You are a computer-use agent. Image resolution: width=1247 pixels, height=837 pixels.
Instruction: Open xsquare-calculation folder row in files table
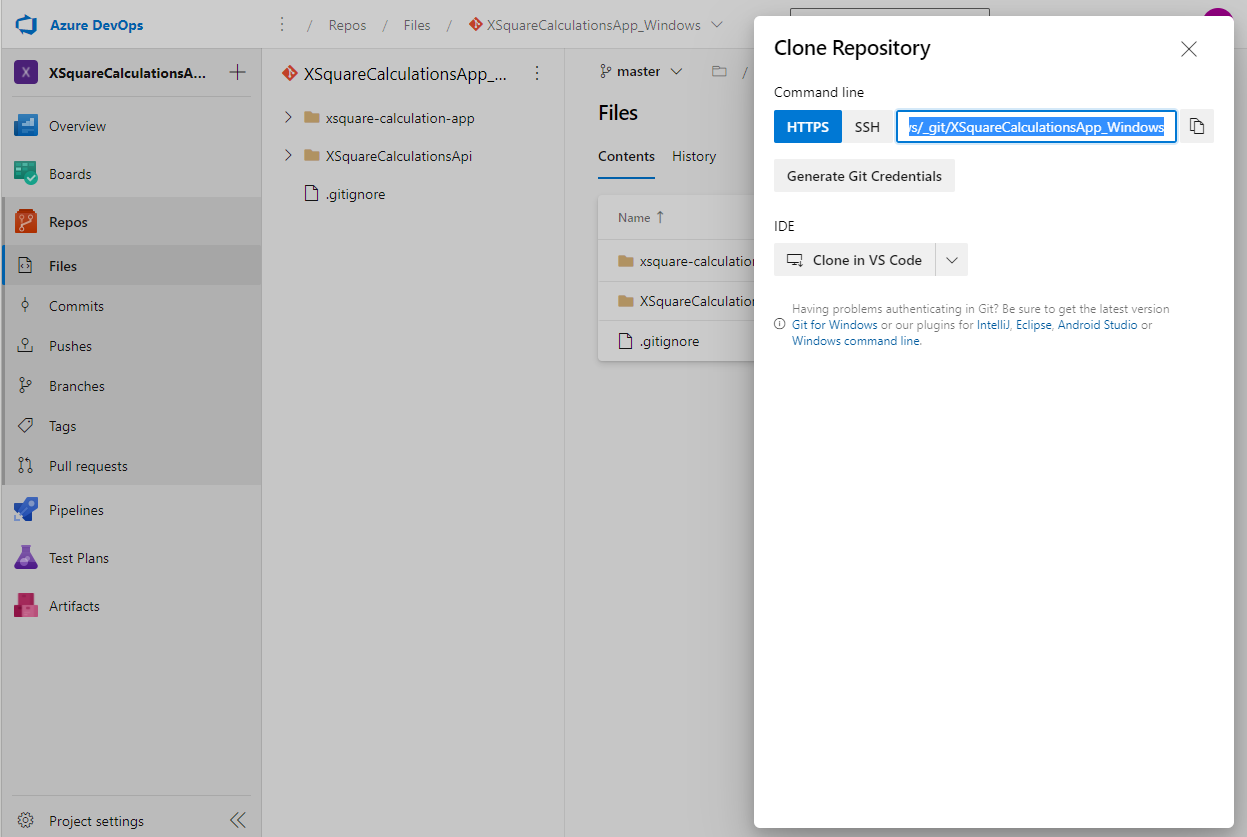[x=676, y=261]
